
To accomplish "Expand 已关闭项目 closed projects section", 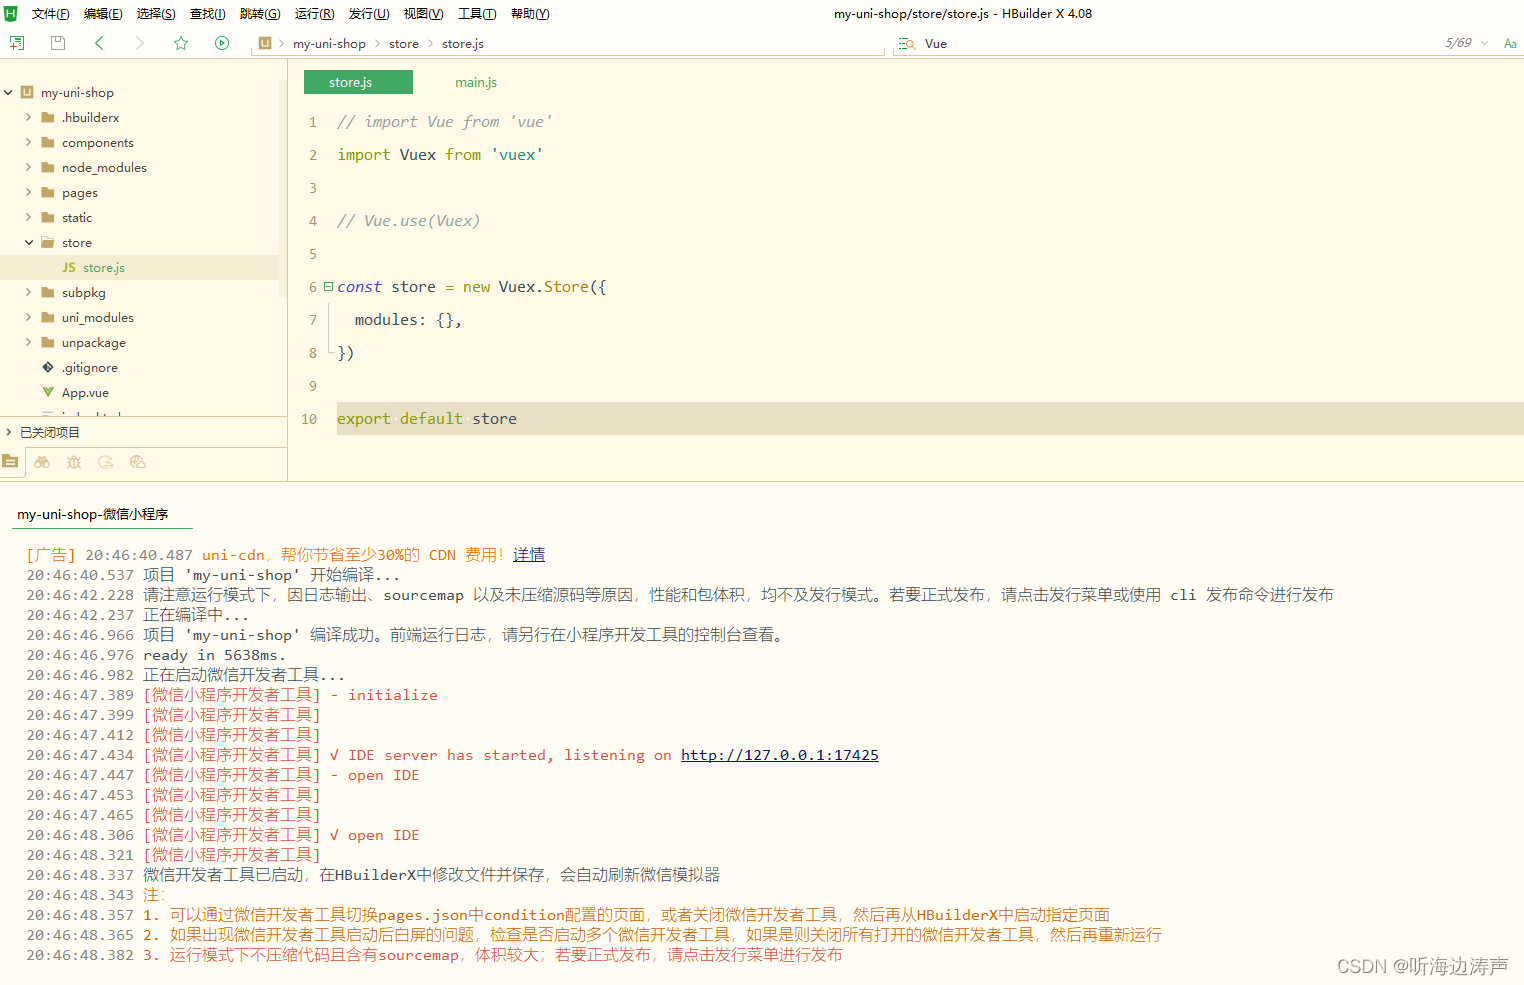I will click(9, 432).
